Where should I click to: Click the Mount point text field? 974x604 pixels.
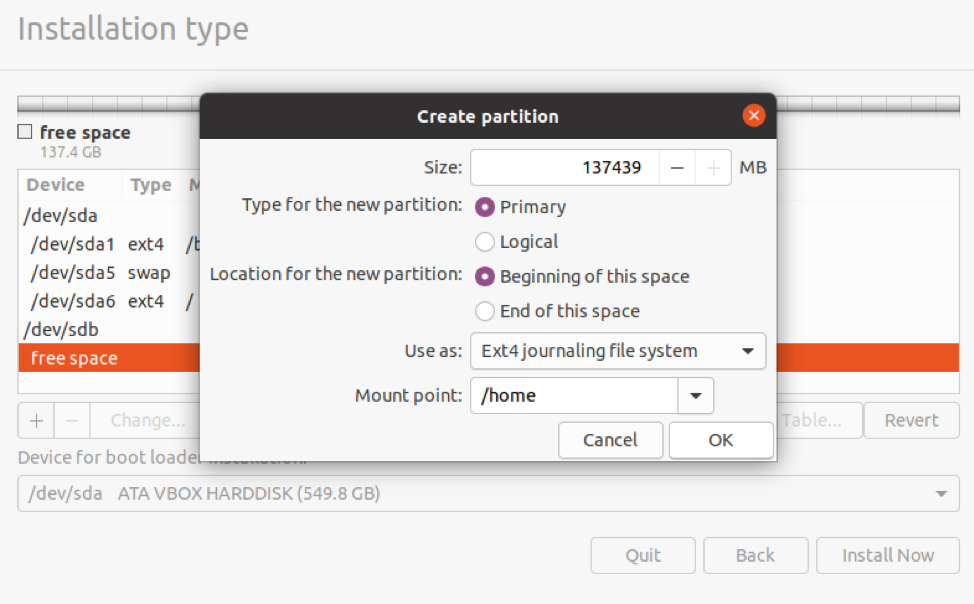[x=574, y=396]
